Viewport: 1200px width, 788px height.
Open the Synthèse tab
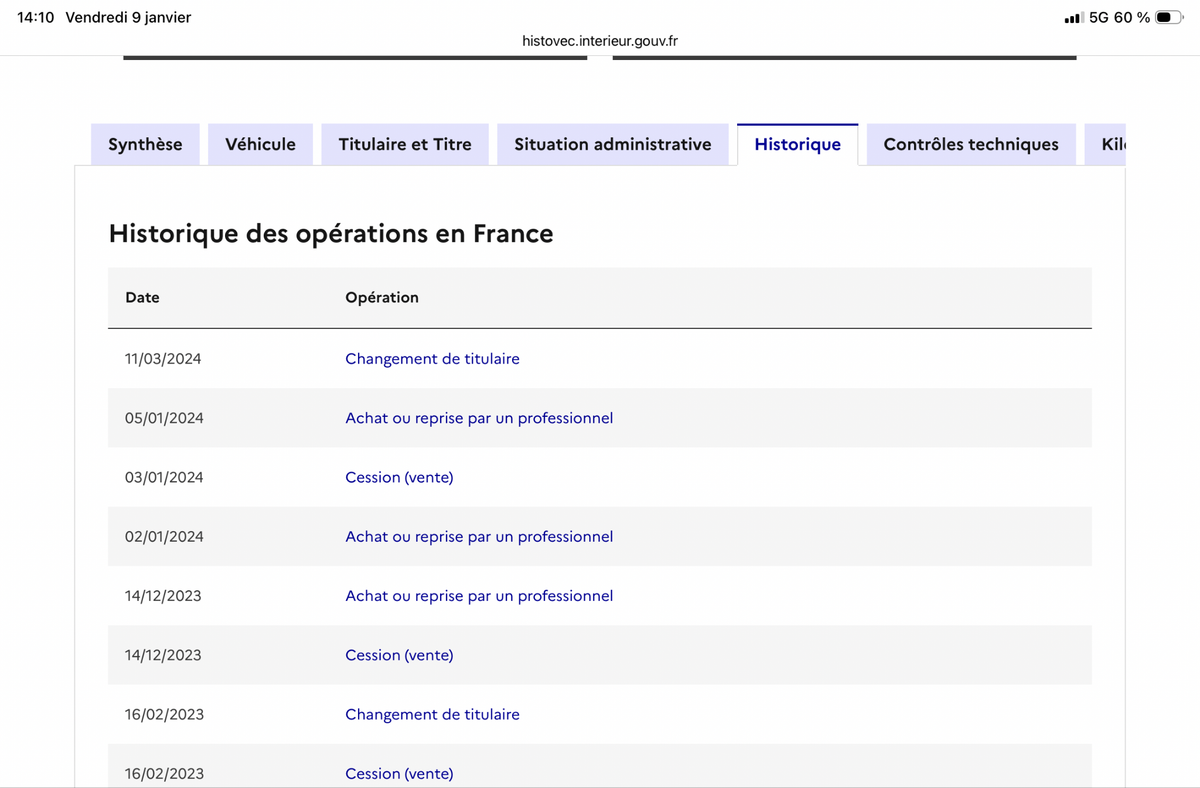(x=145, y=144)
